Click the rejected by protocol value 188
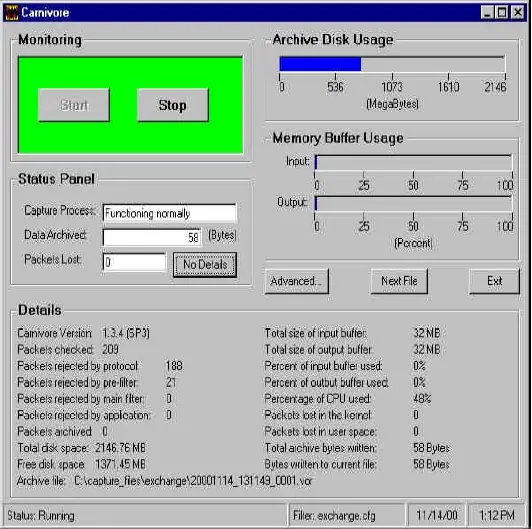The image size is (532, 529). point(174,366)
